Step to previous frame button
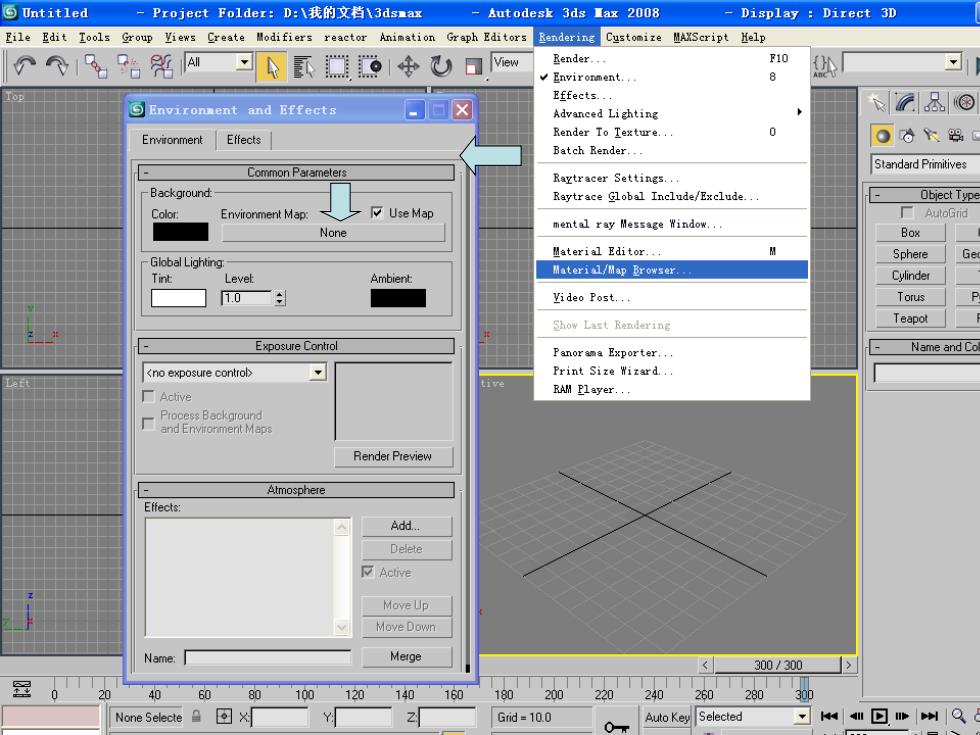This screenshot has height=735, width=980. click(x=856, y=716)
